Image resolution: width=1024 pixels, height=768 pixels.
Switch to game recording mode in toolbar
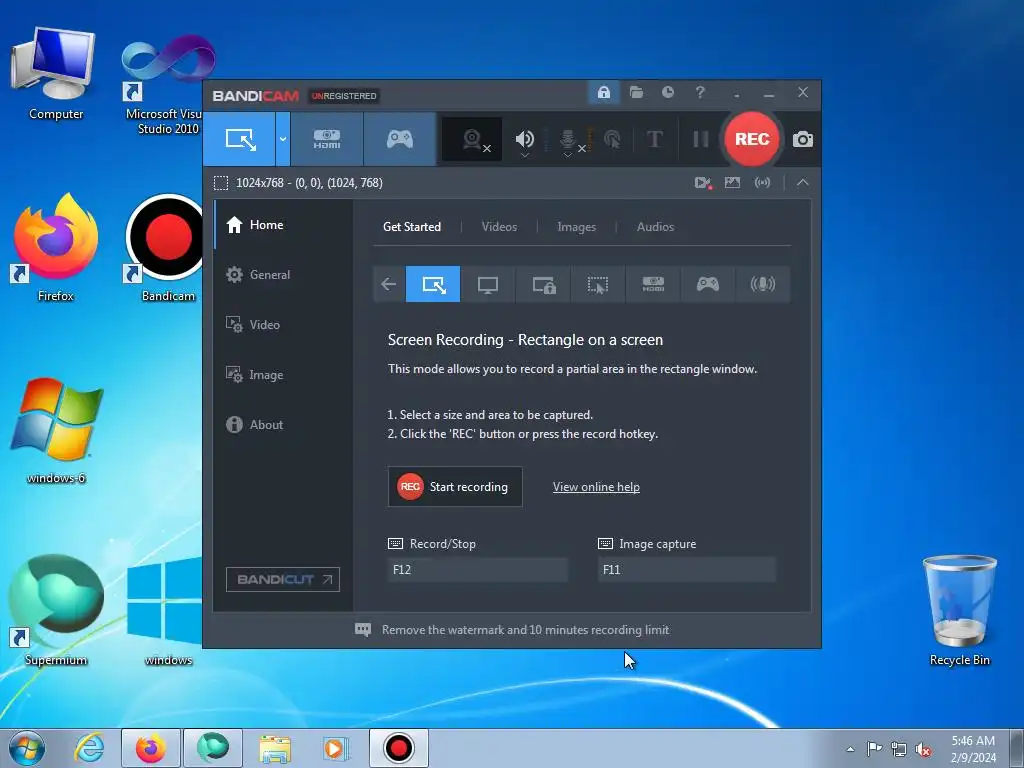pos(400,139)
